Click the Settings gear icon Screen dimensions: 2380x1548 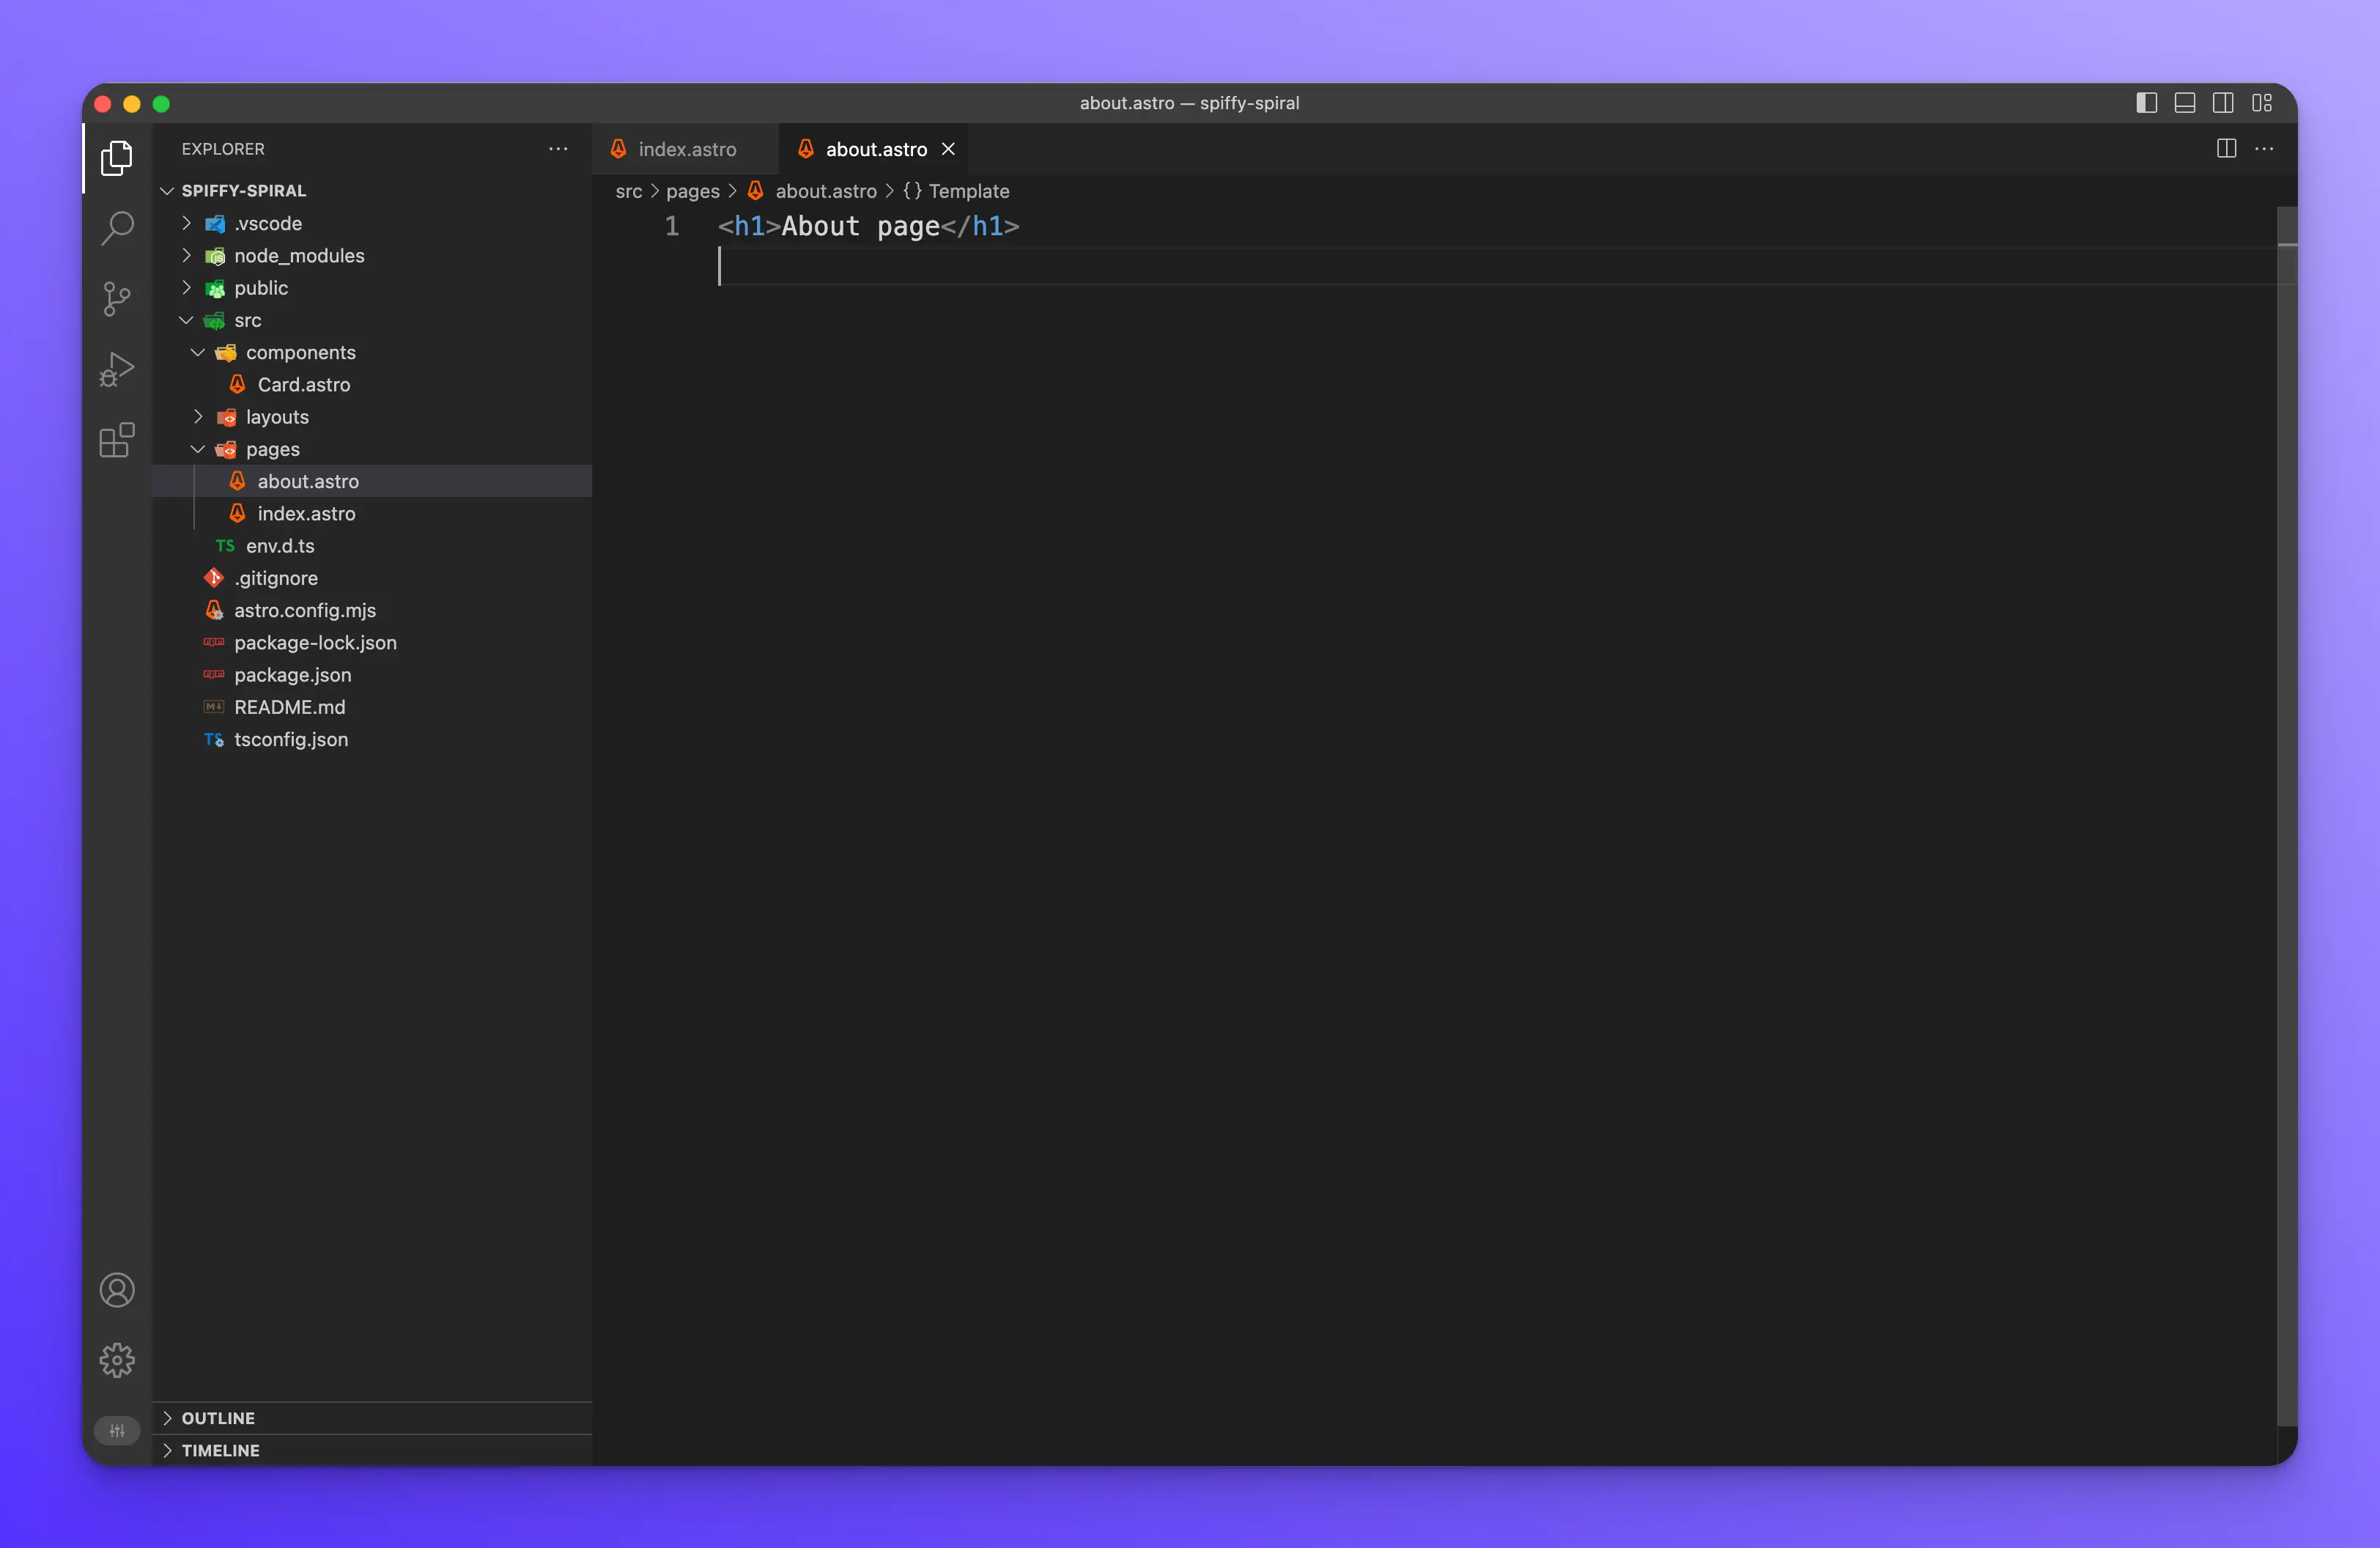point(117,1360)
